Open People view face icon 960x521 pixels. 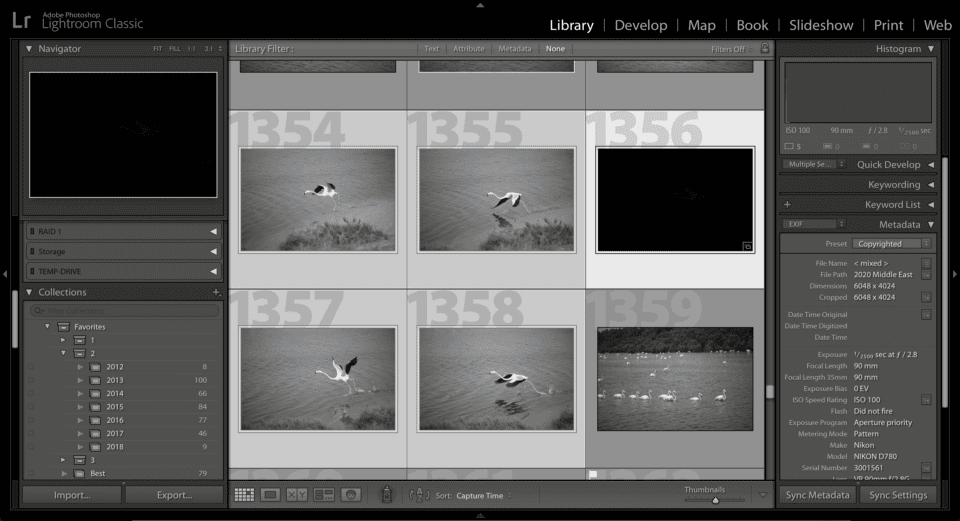pos(351,495)
